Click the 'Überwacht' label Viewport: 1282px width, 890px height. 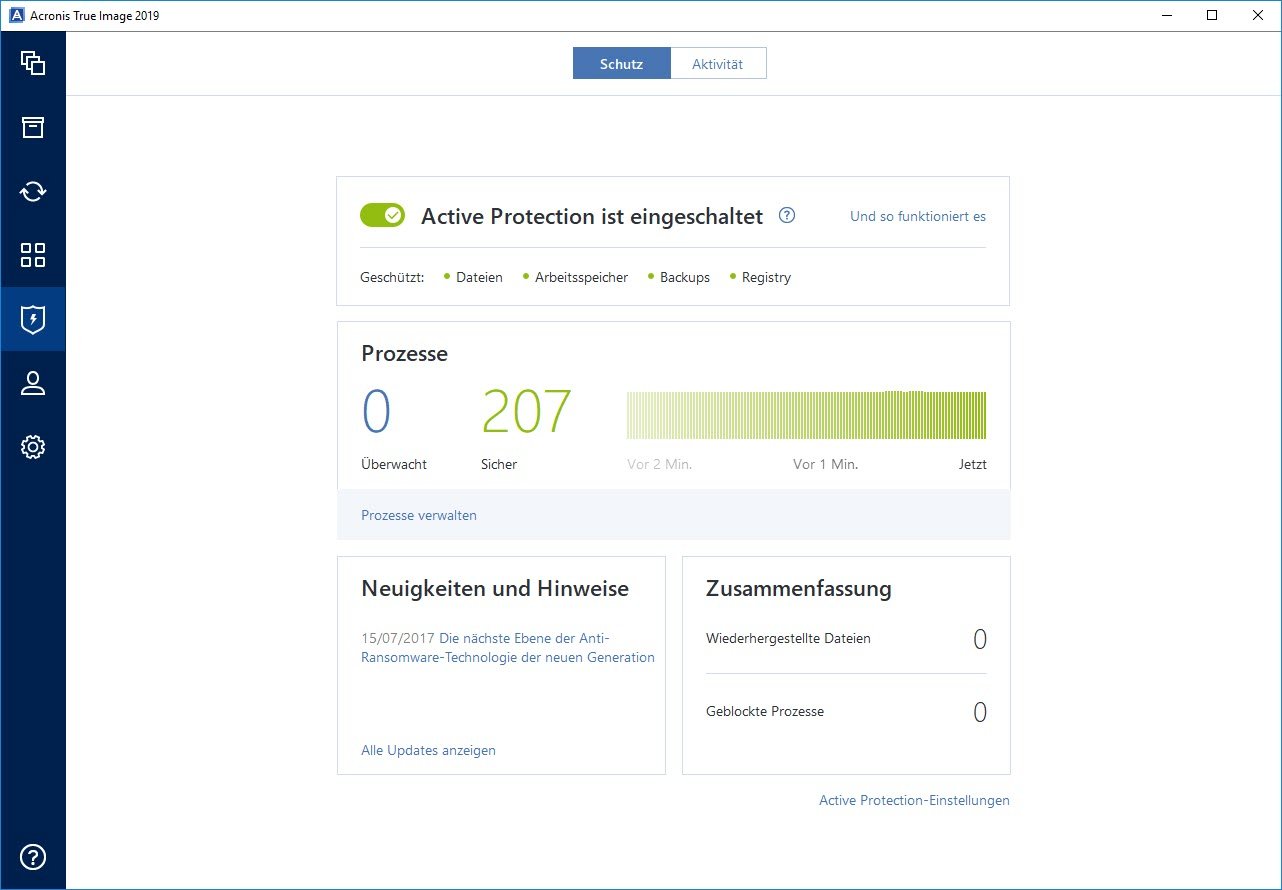394,464
